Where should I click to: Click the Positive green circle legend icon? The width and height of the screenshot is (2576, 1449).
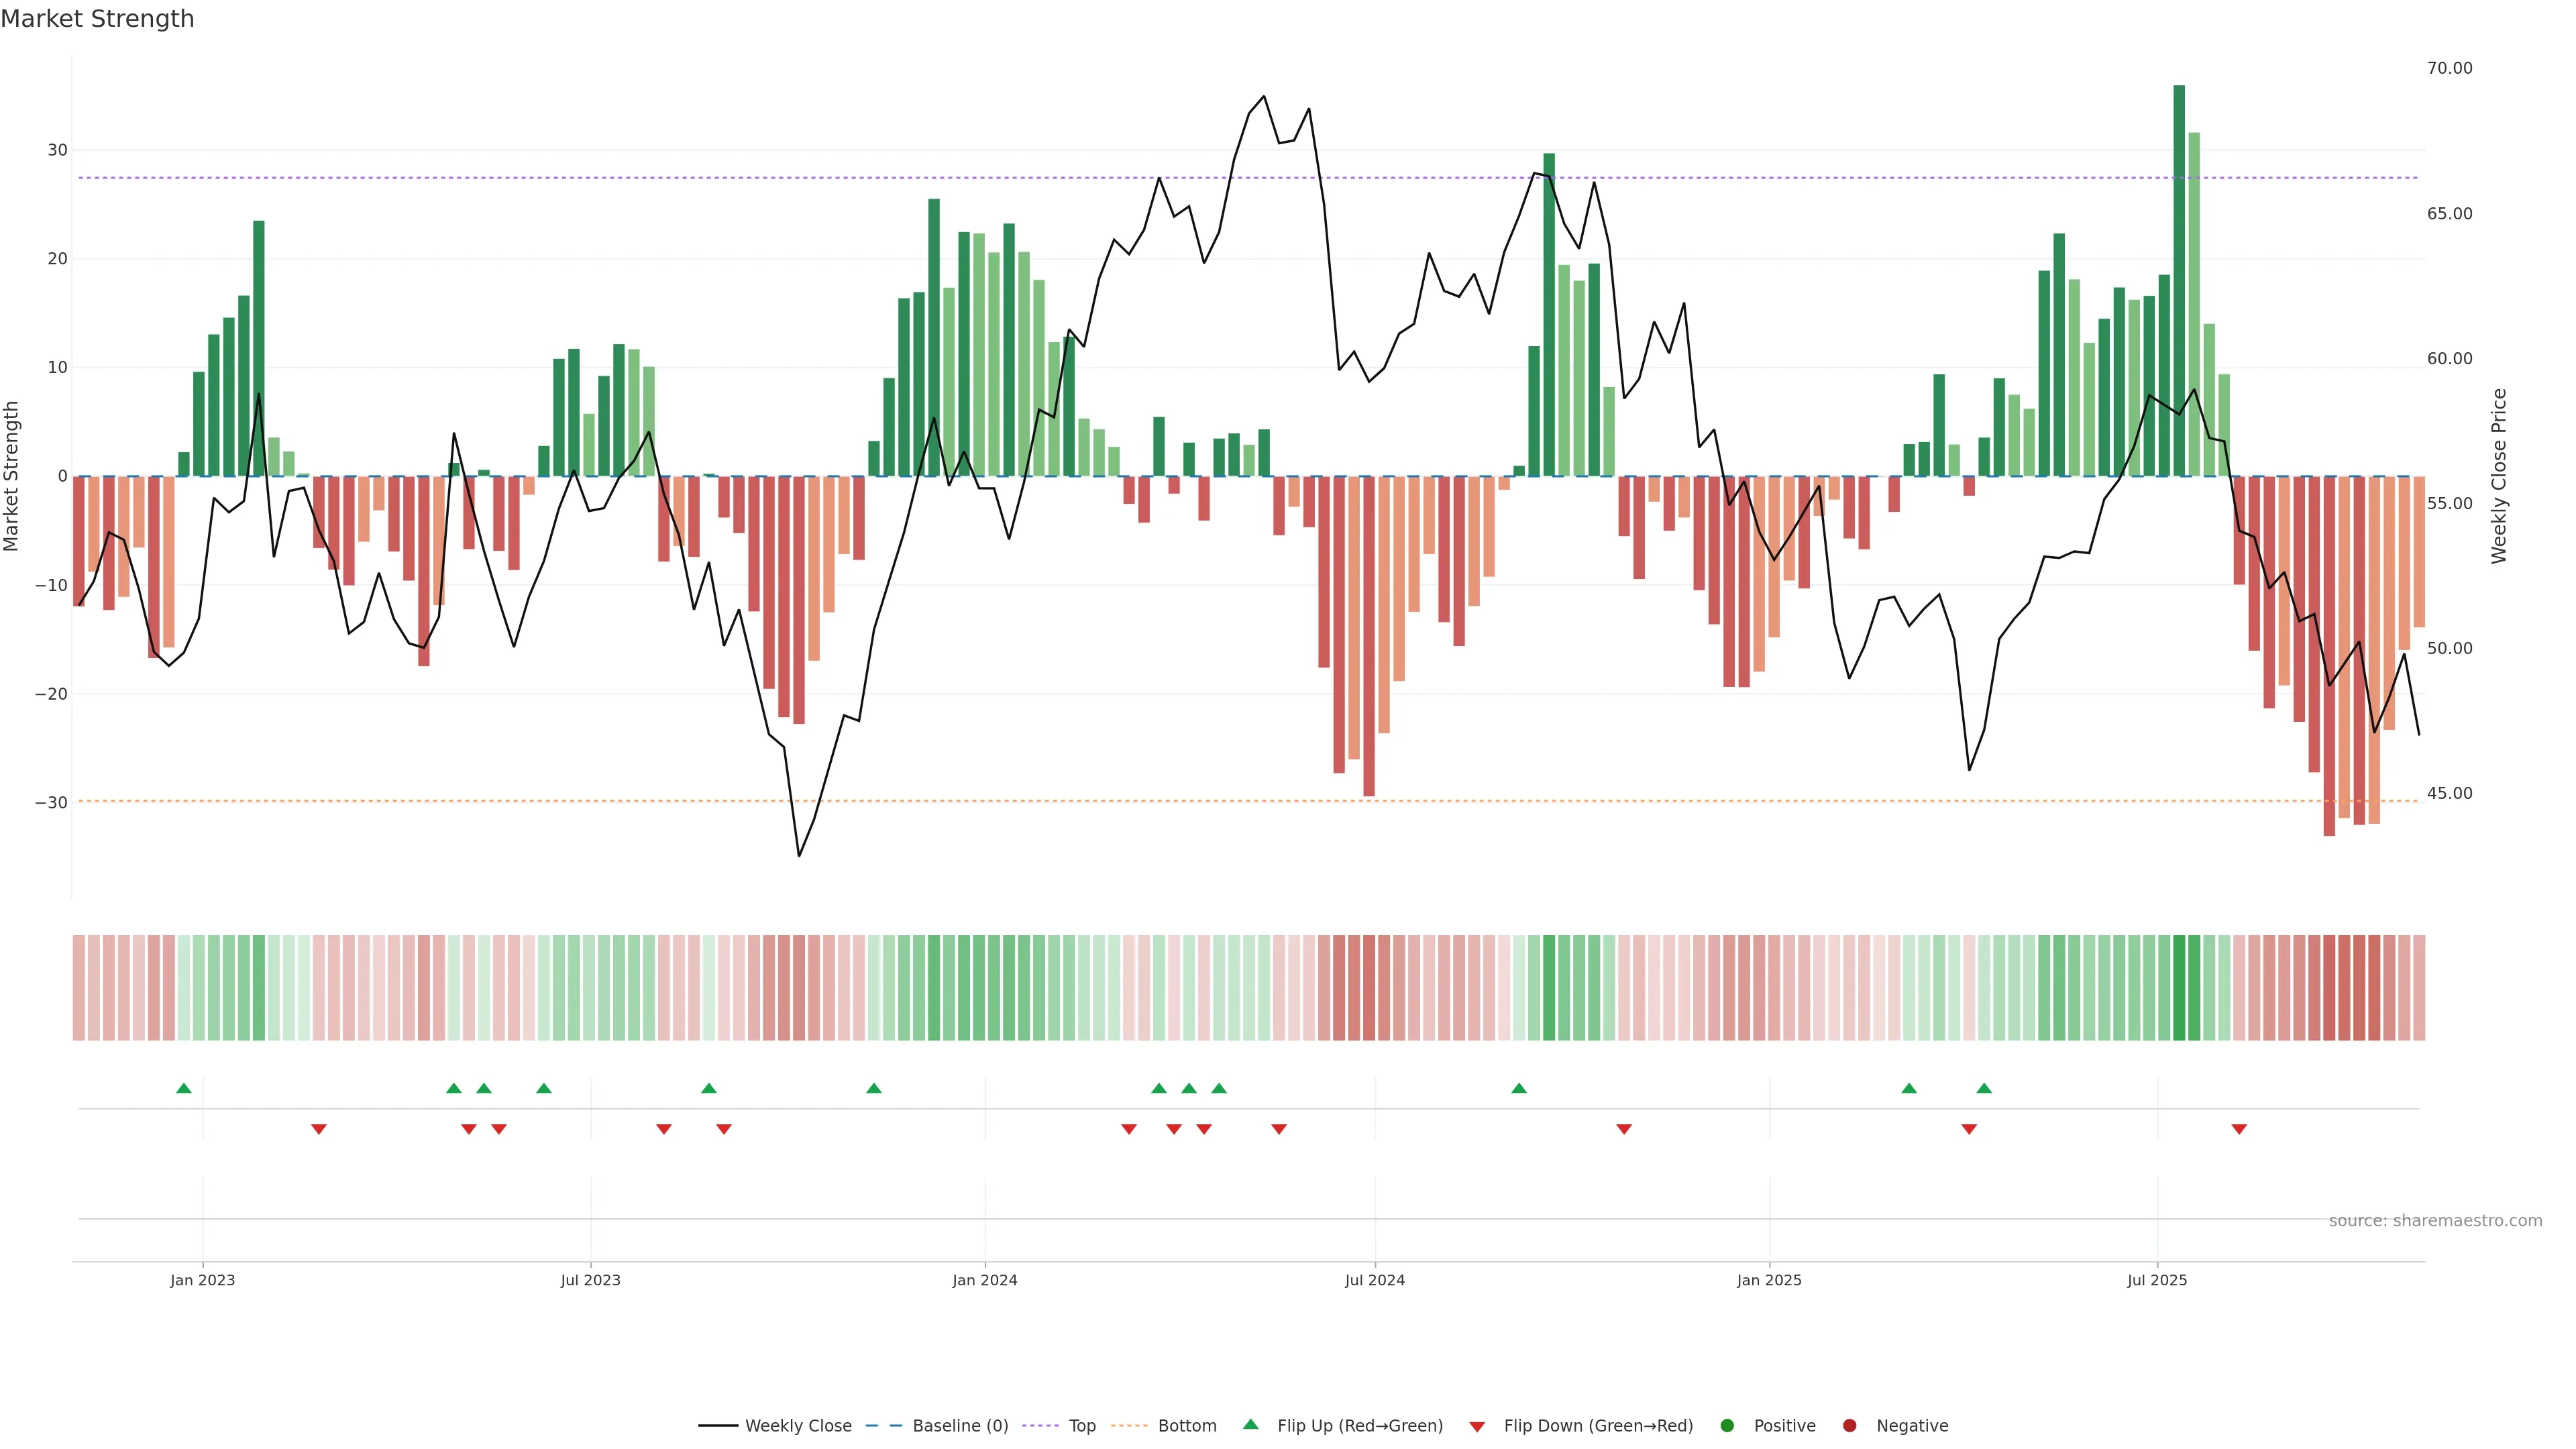(x=1727, y=1426)
